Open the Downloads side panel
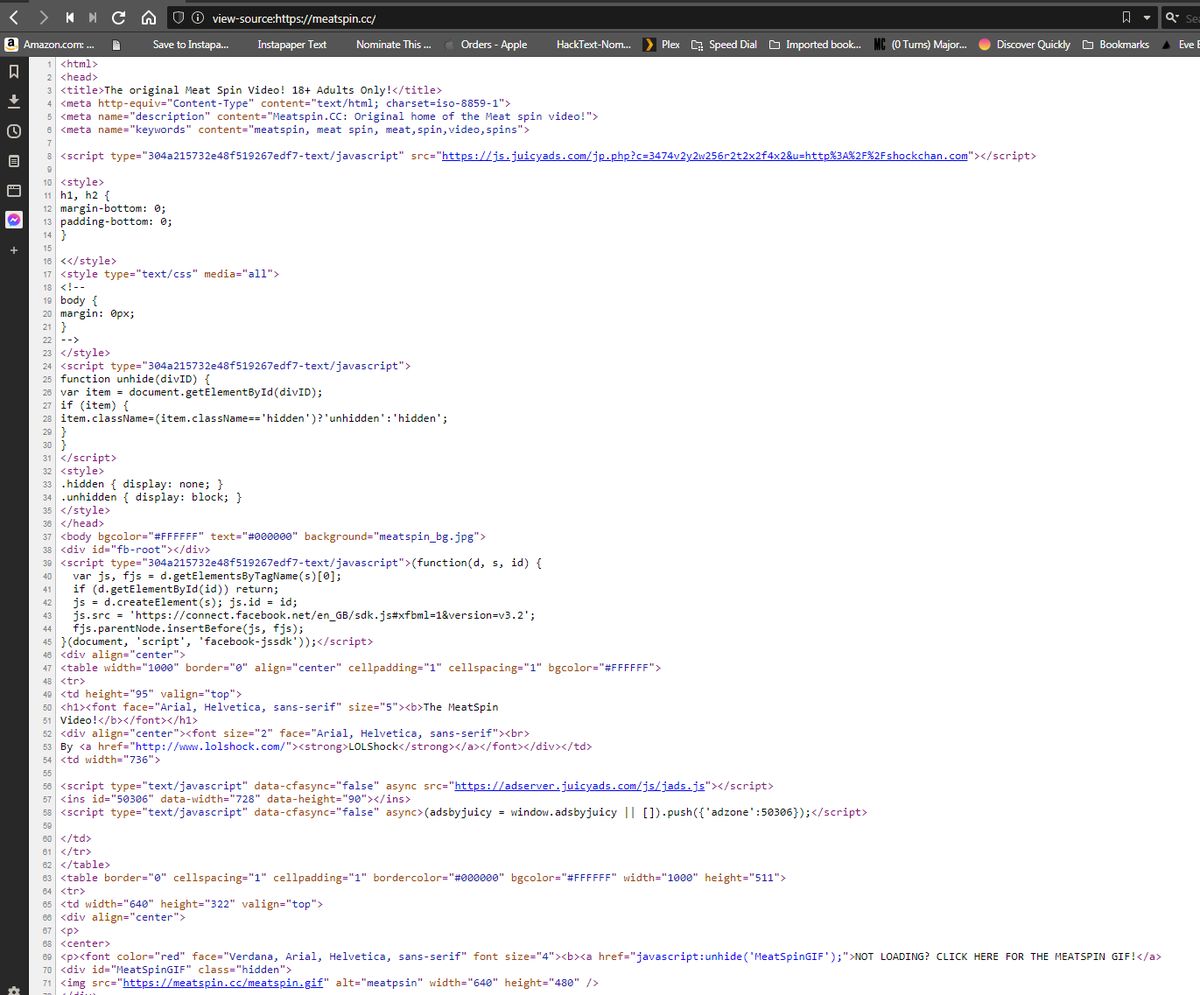Image resolution: width=1200 pixels, height=995 pixels. point(14,101)
